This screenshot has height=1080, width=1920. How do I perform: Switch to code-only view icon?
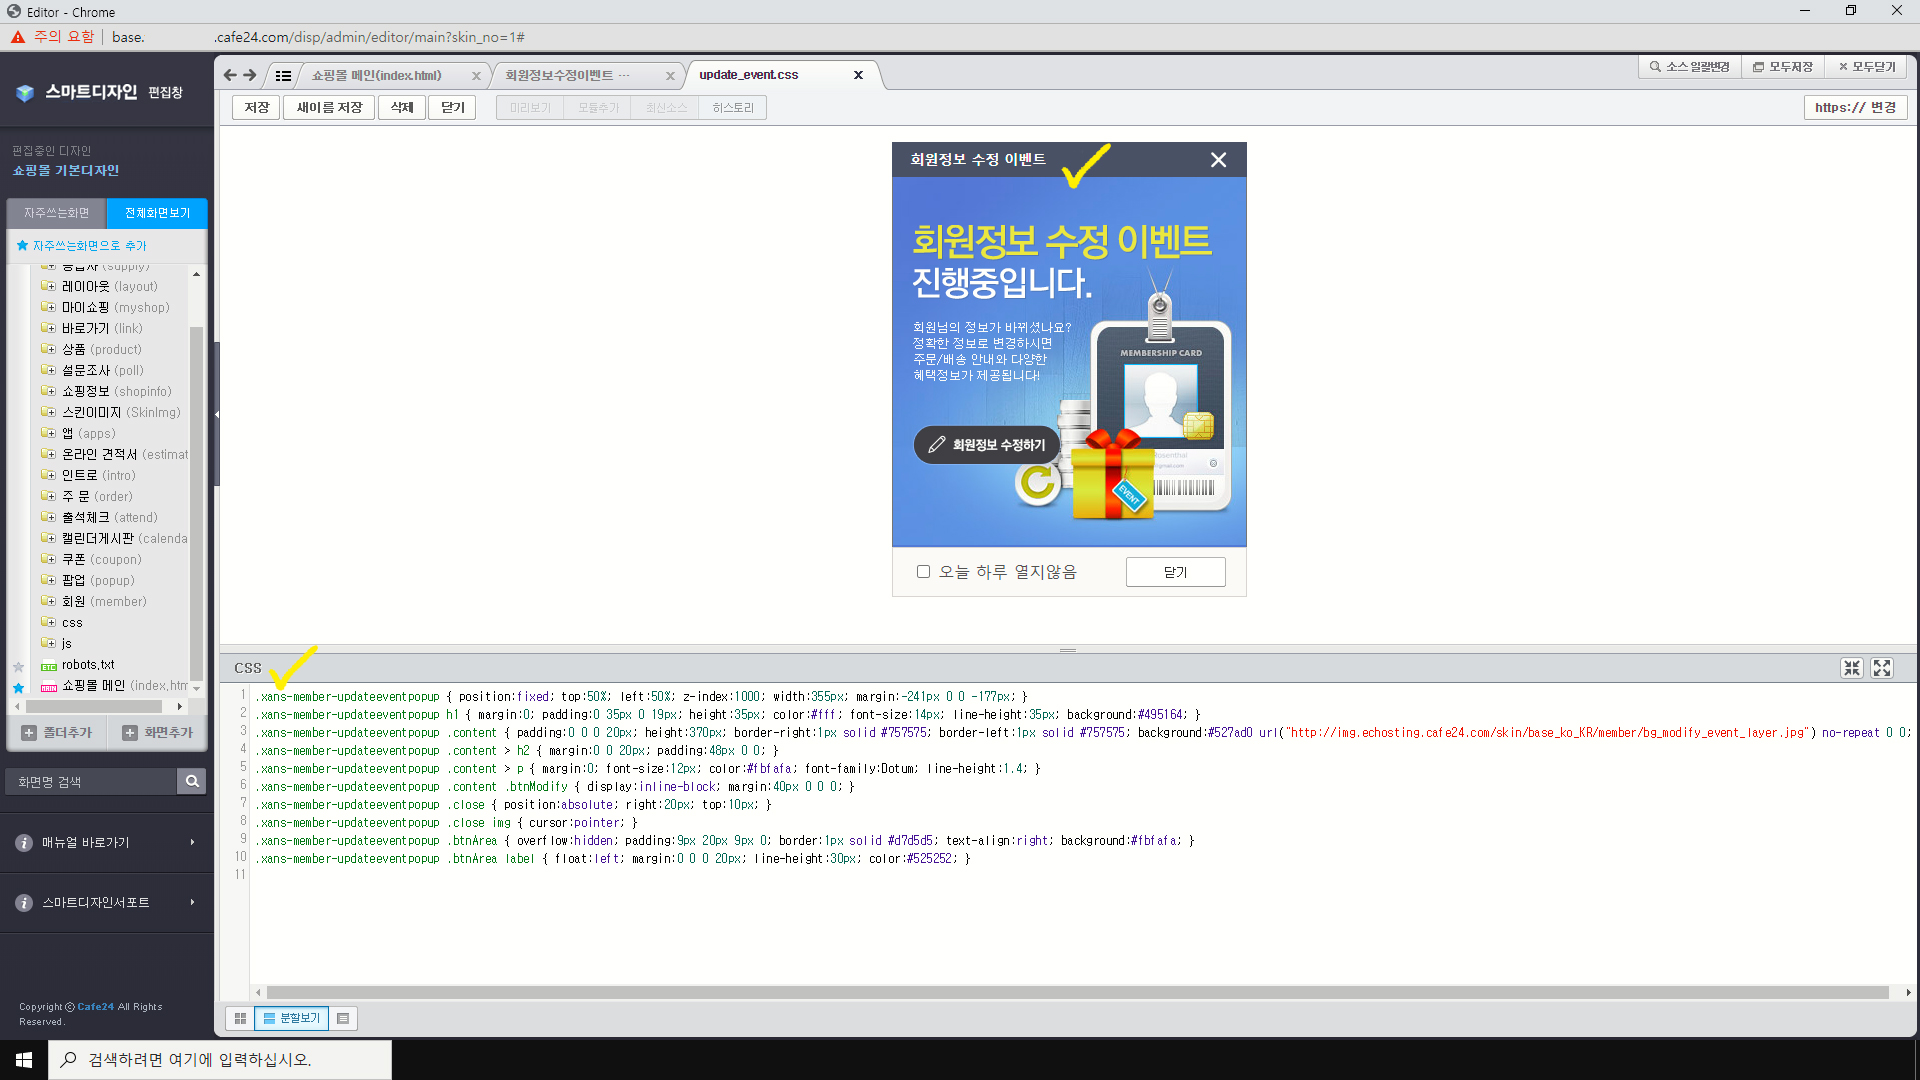pyautogui.click(x=343, y=1018)
